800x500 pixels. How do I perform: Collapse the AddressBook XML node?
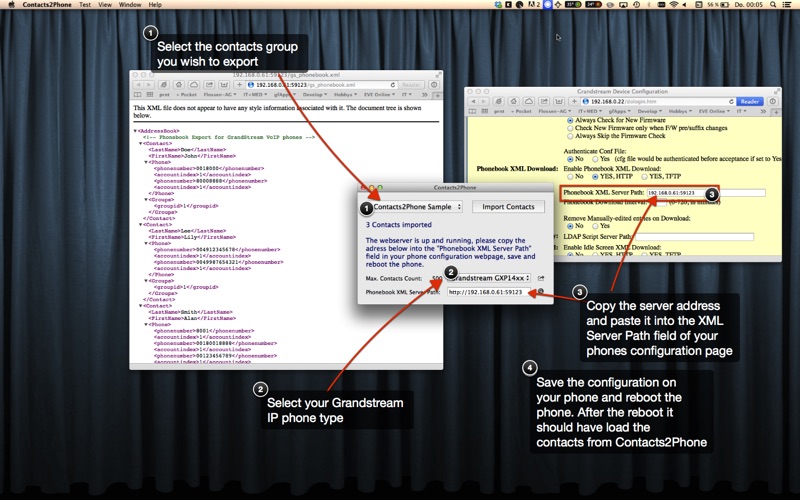coord(135,131)
